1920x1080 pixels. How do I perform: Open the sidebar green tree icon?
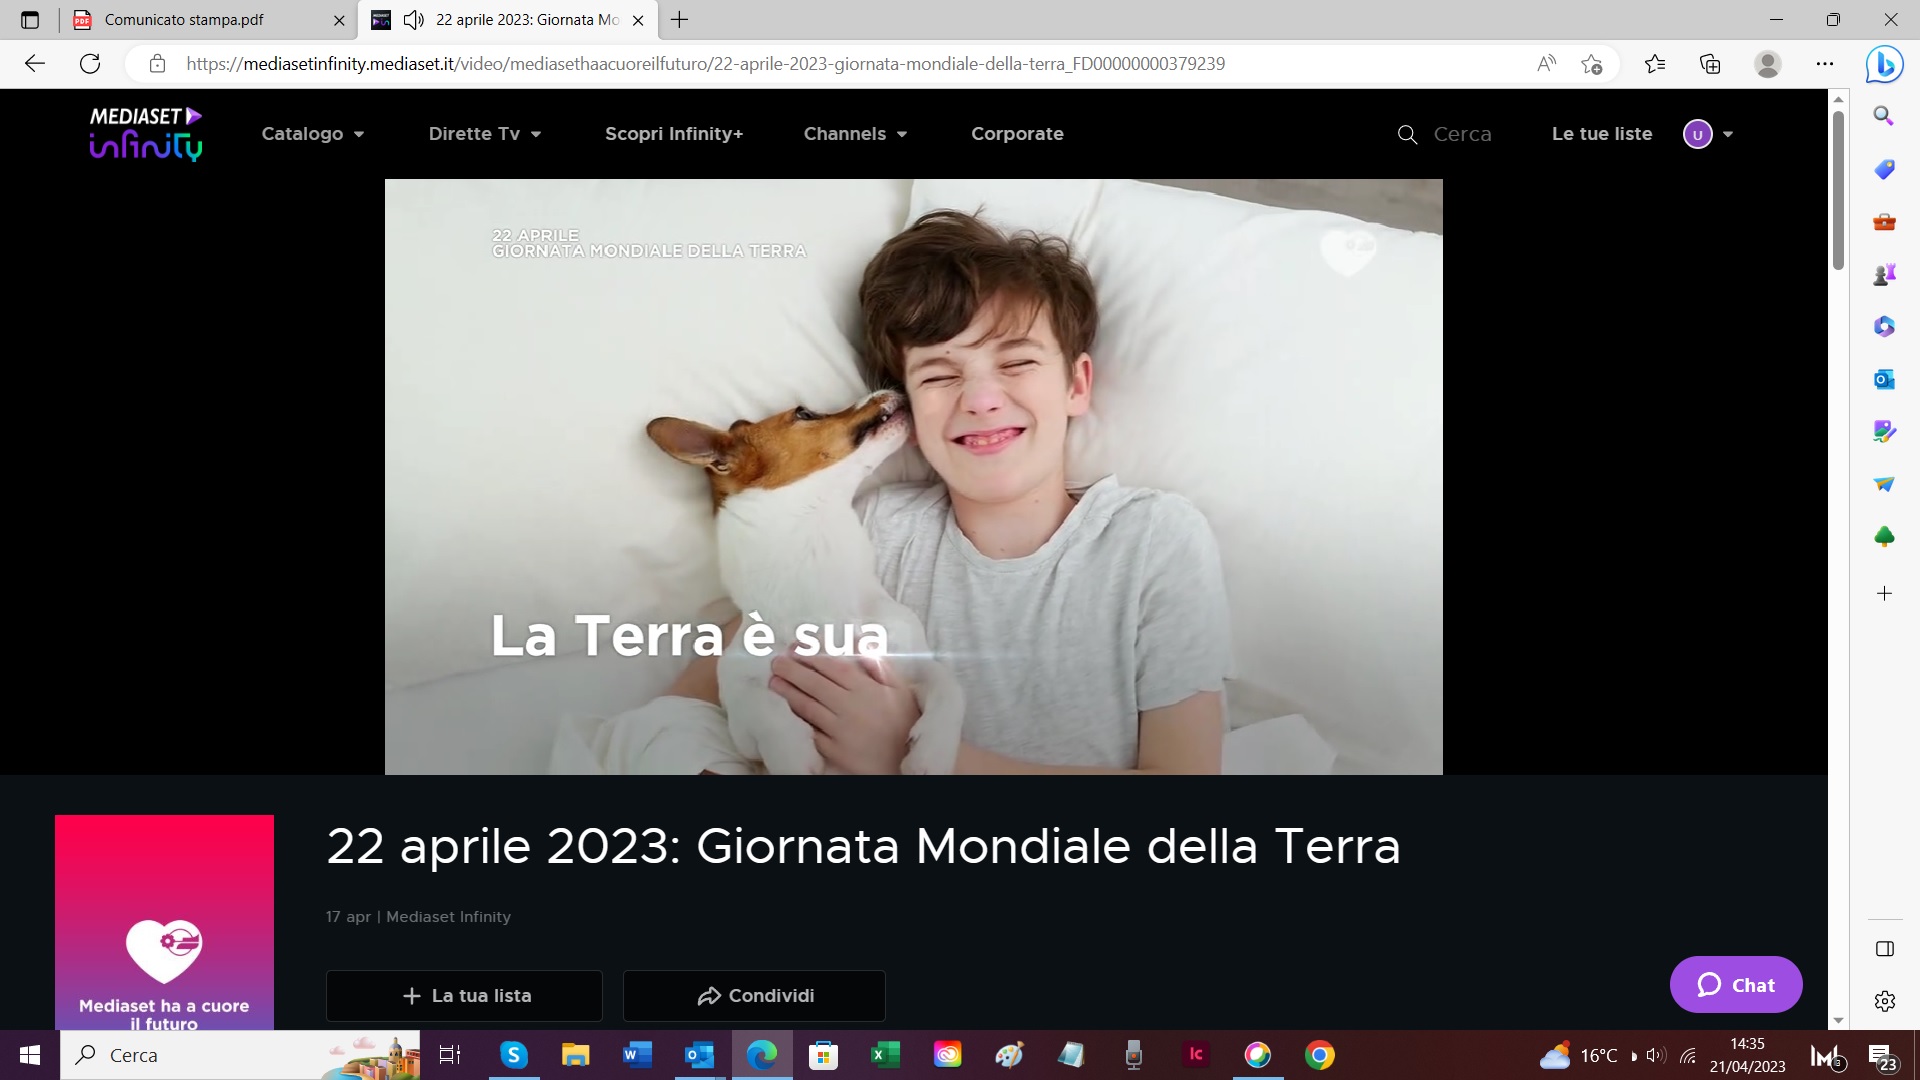[1884, 537]
